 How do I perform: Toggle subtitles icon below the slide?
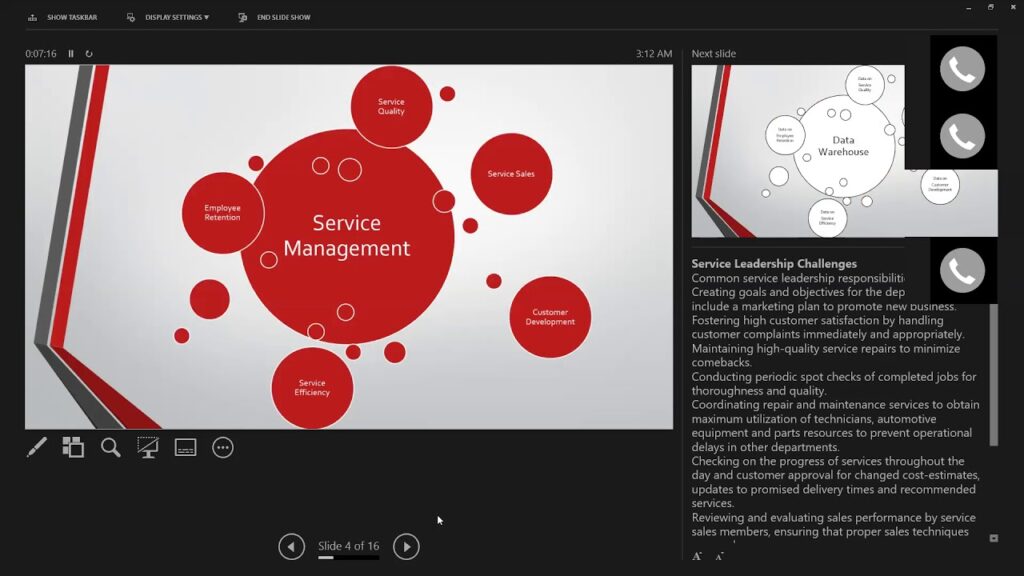186,447
